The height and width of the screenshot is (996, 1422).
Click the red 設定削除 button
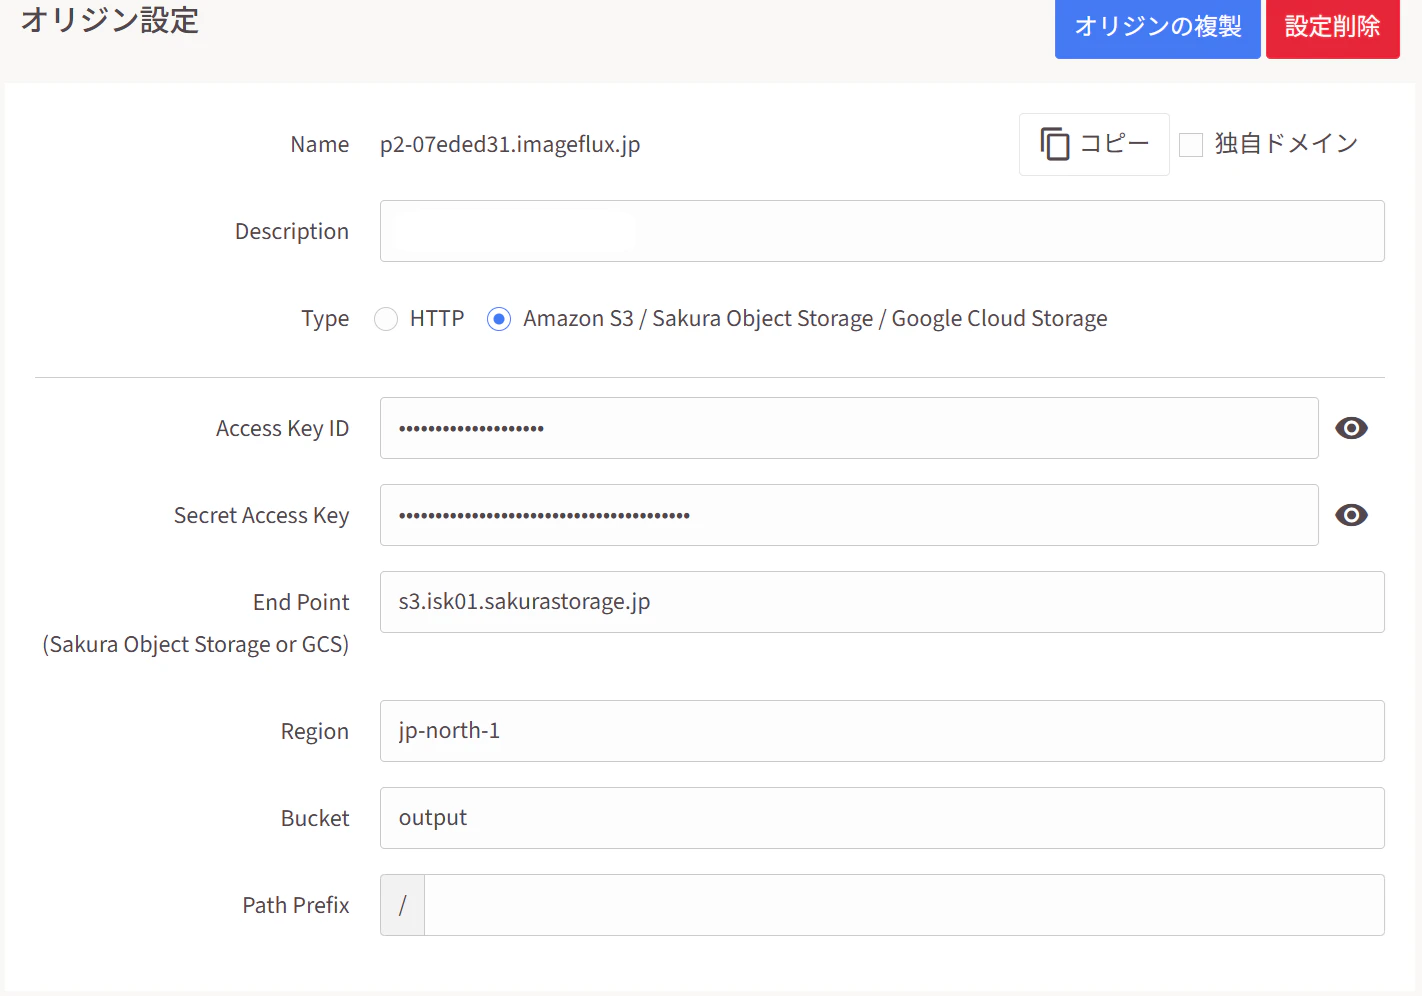click(x=1332, y=27)
